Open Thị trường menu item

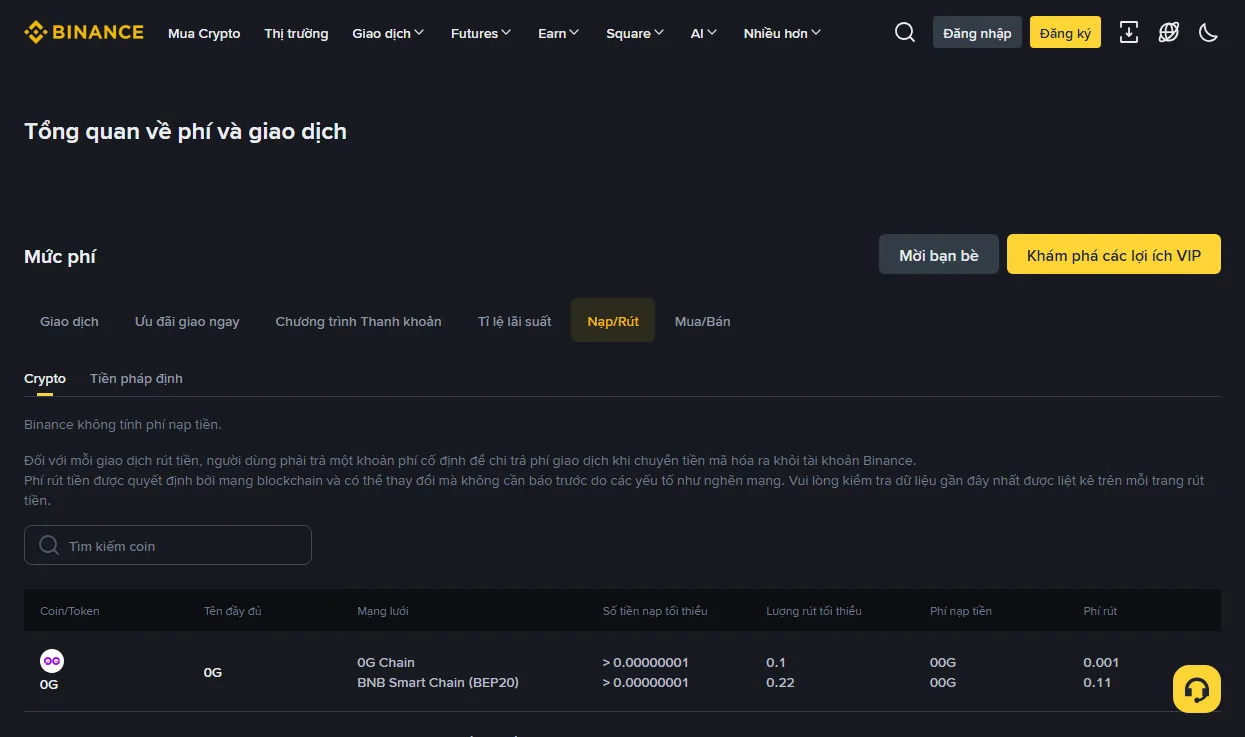[296, 33]
